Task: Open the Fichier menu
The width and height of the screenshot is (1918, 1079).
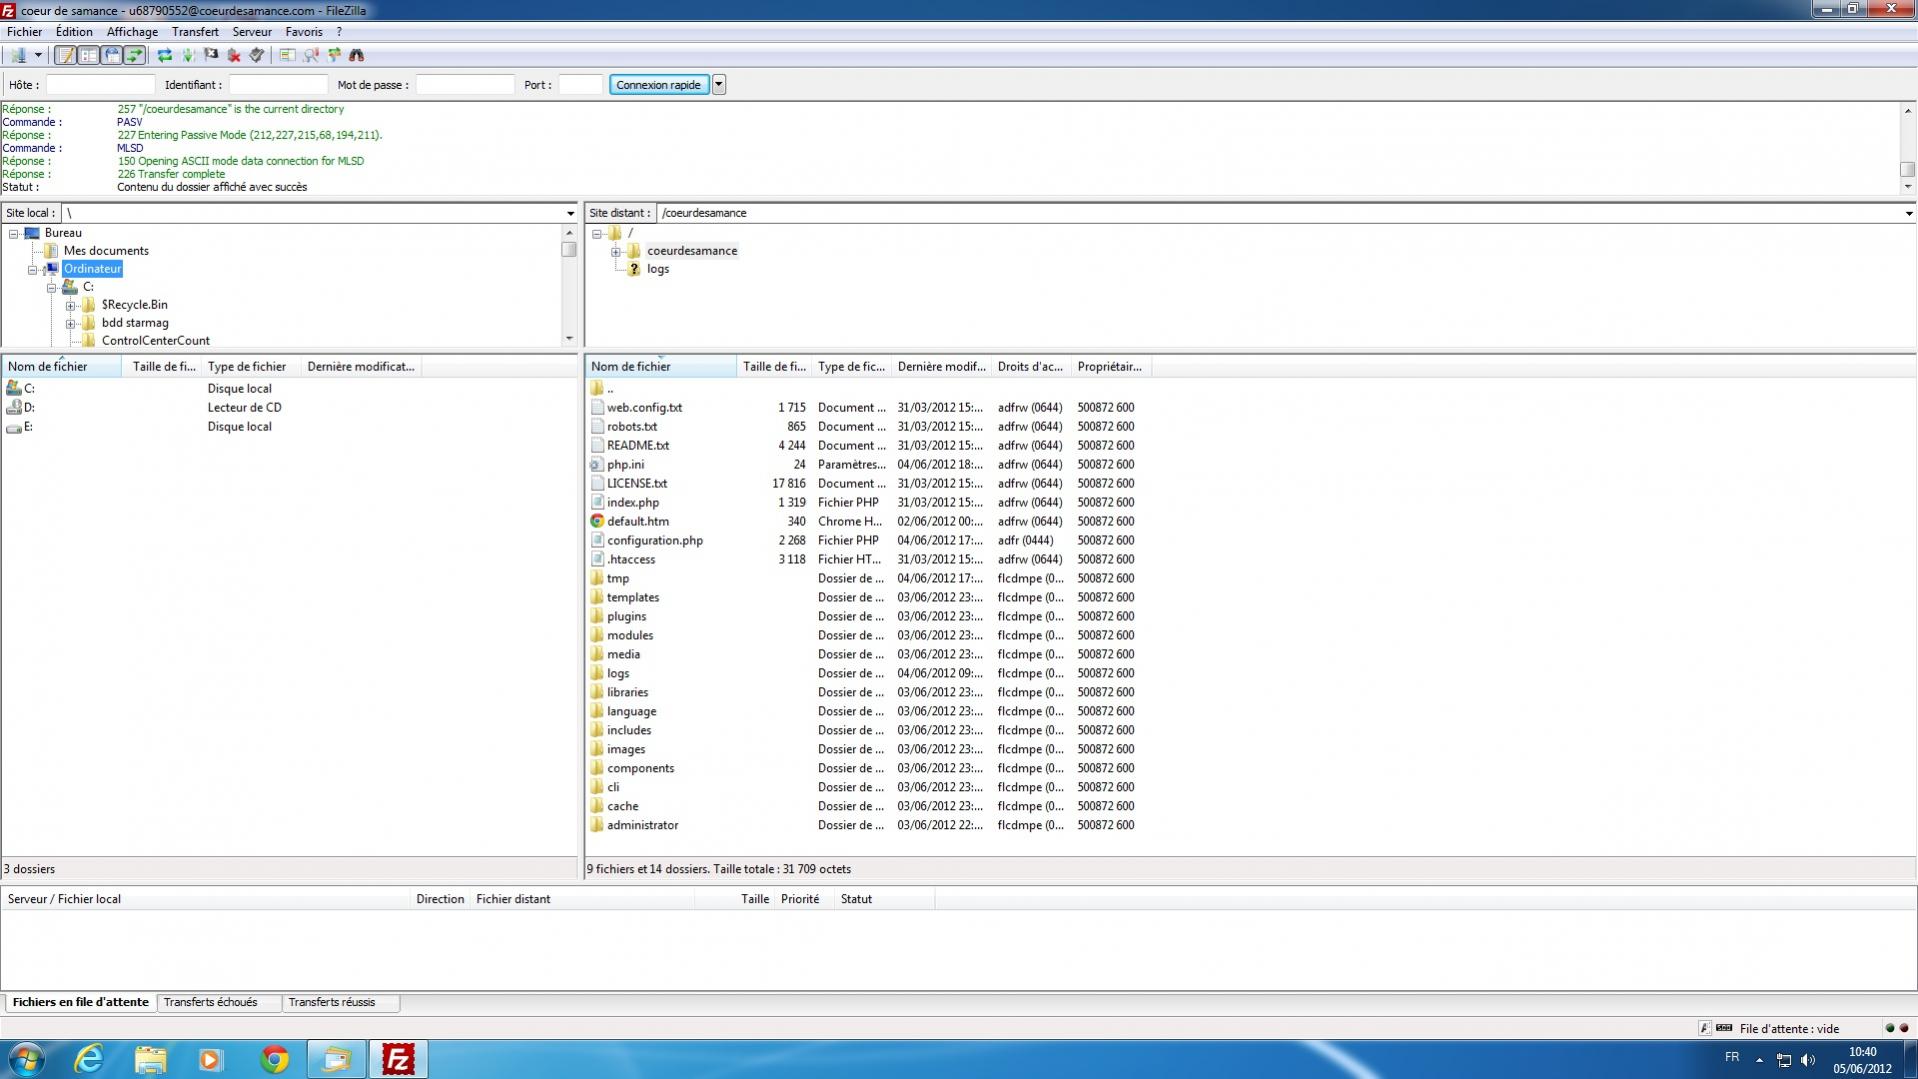Action: (24, 32)
